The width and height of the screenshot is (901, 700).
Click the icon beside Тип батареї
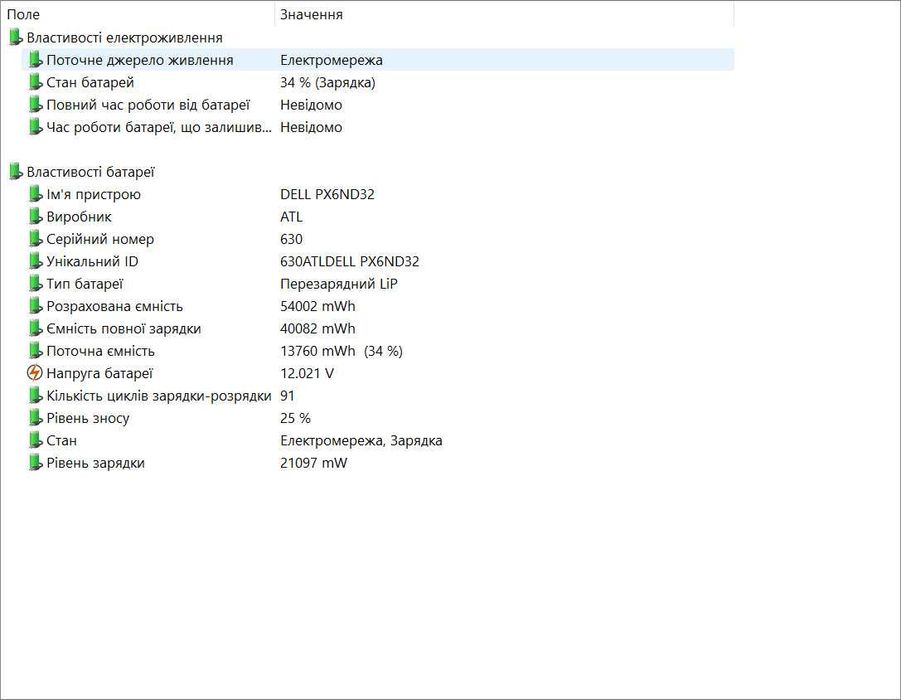pos(36,284)
